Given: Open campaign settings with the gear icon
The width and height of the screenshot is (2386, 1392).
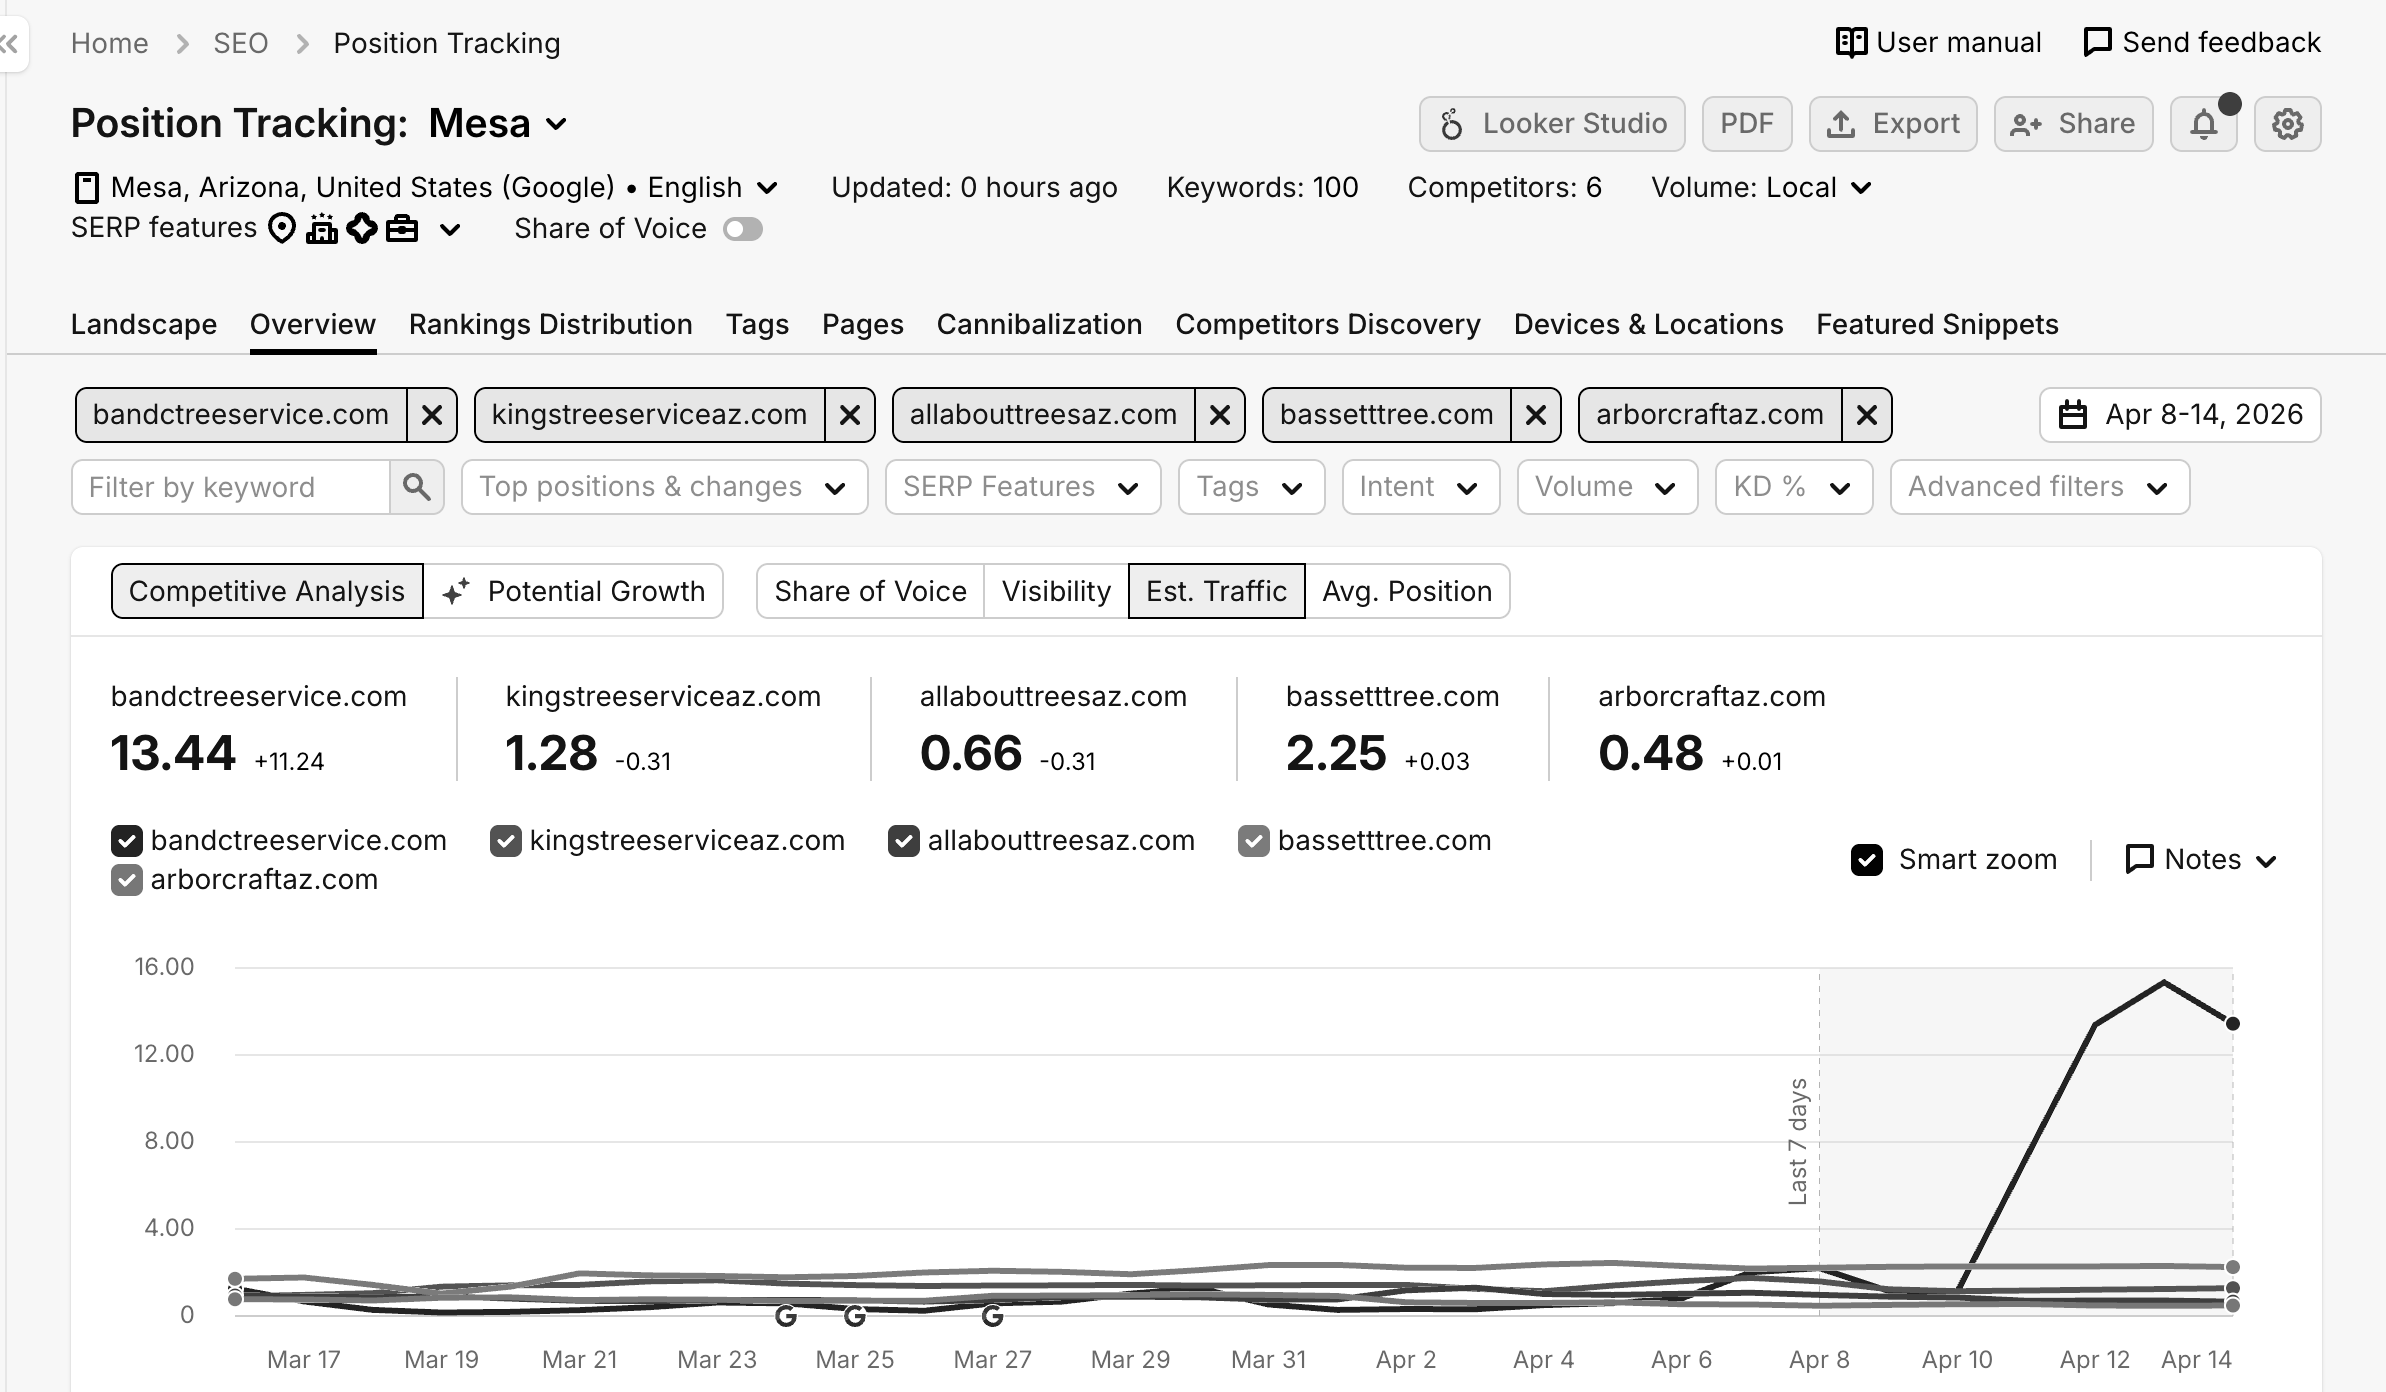Looking at the screenshot, I should click(x=2288, y=123).
